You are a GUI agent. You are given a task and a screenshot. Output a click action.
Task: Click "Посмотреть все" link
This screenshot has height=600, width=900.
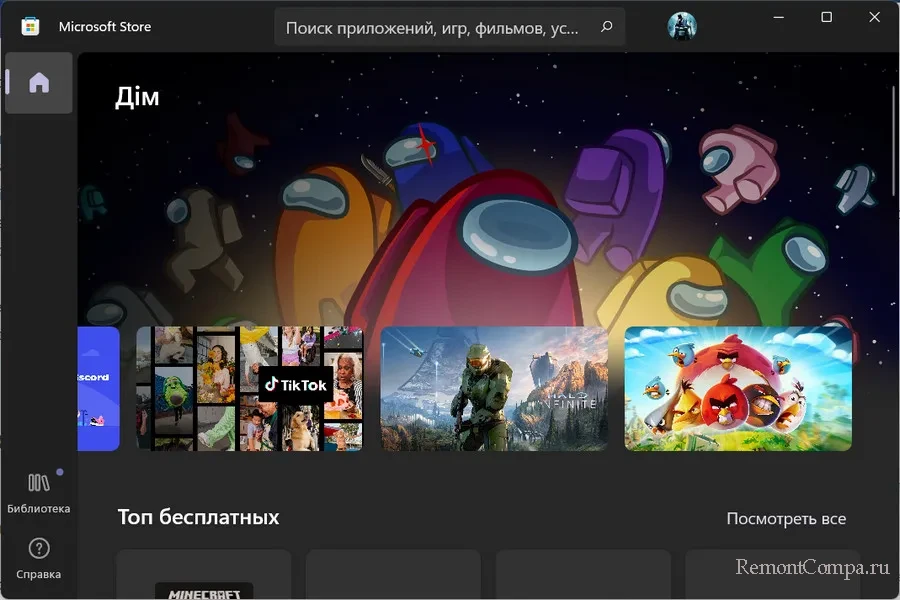tap(786, 518)
